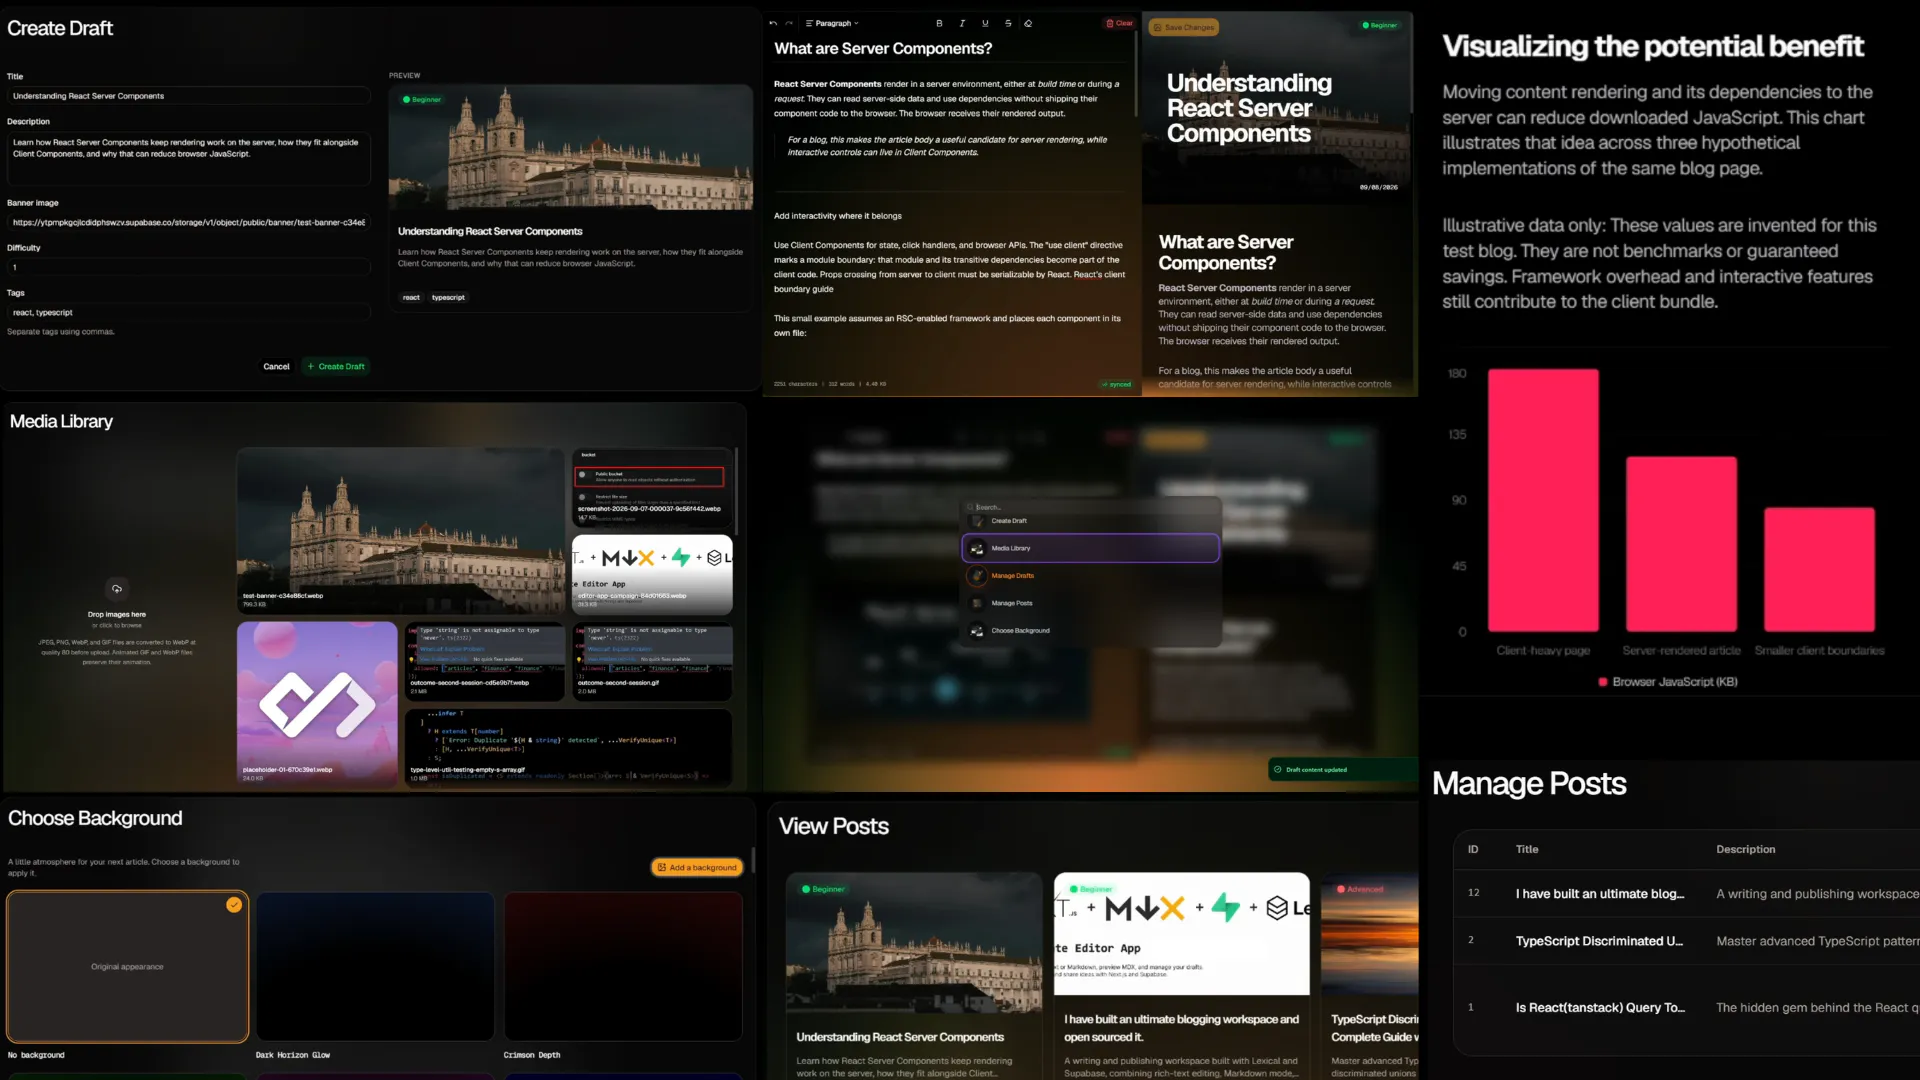Open the outcome-second-session.gif thumbnail
Viewport: 1920px width, 1080px height.
652,661
